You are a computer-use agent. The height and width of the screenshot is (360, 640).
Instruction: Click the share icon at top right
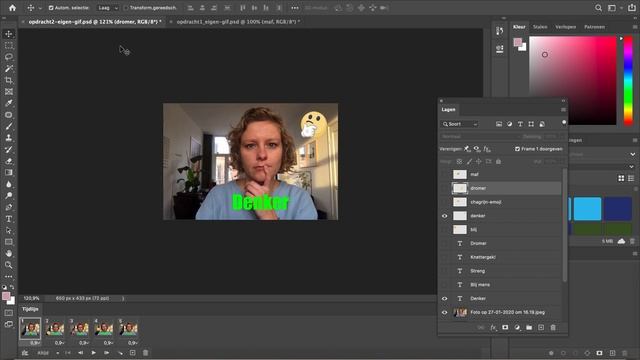pos(631,8)
